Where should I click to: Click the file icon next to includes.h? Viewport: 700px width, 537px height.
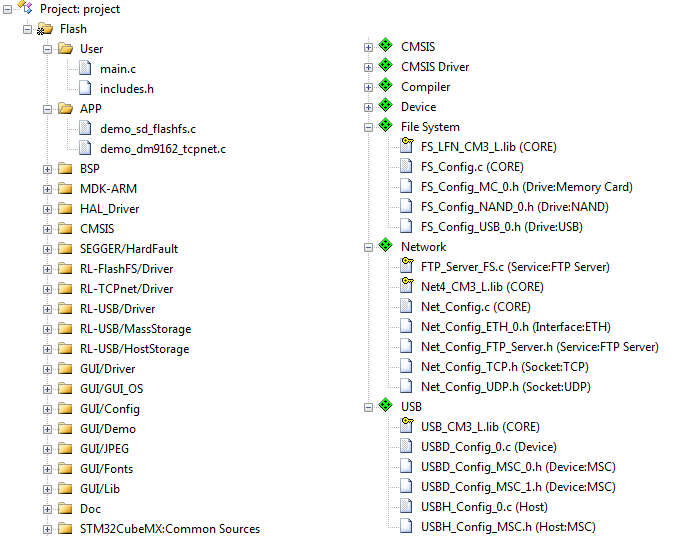[x=85, y=88]
